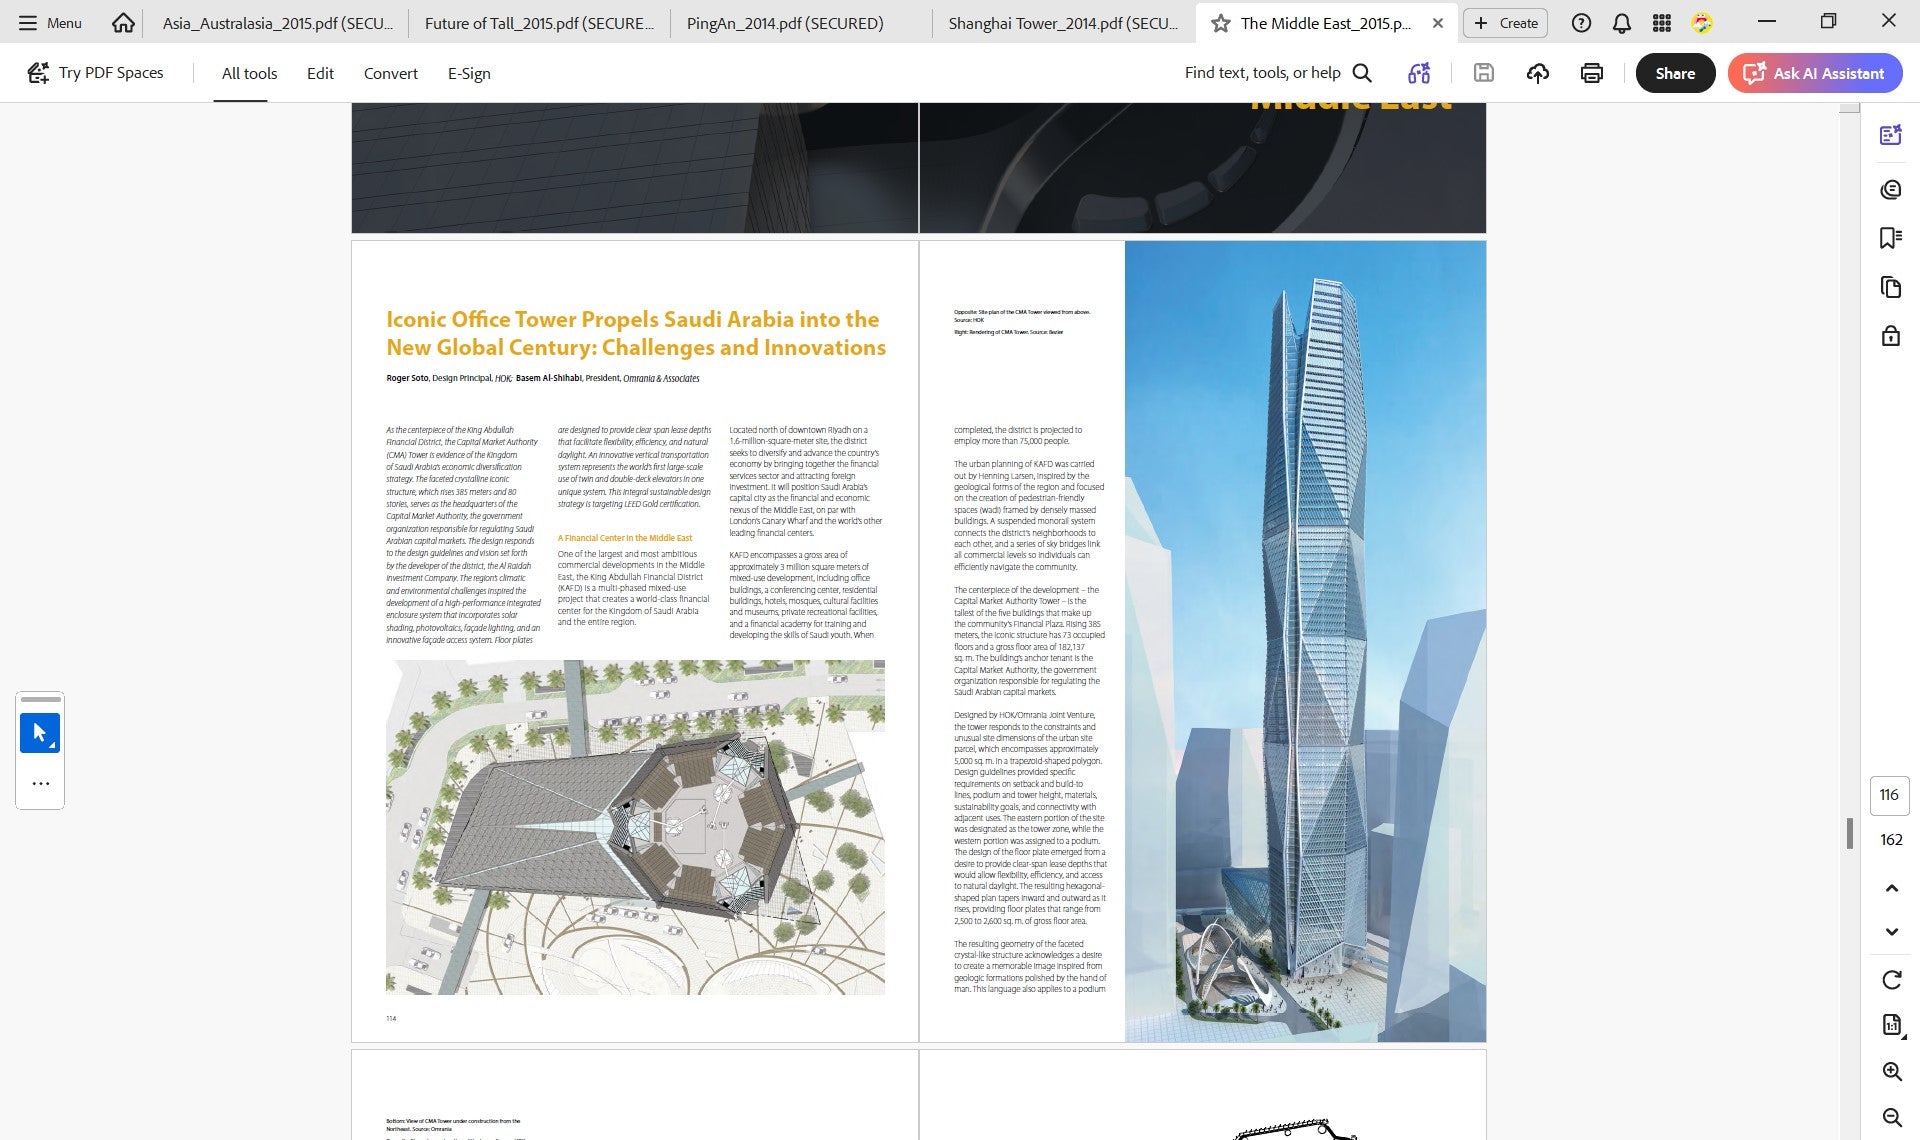Click the cloud upload icon
The height and width of the screenshot is (1140, 1920).
click(1537, 73)
